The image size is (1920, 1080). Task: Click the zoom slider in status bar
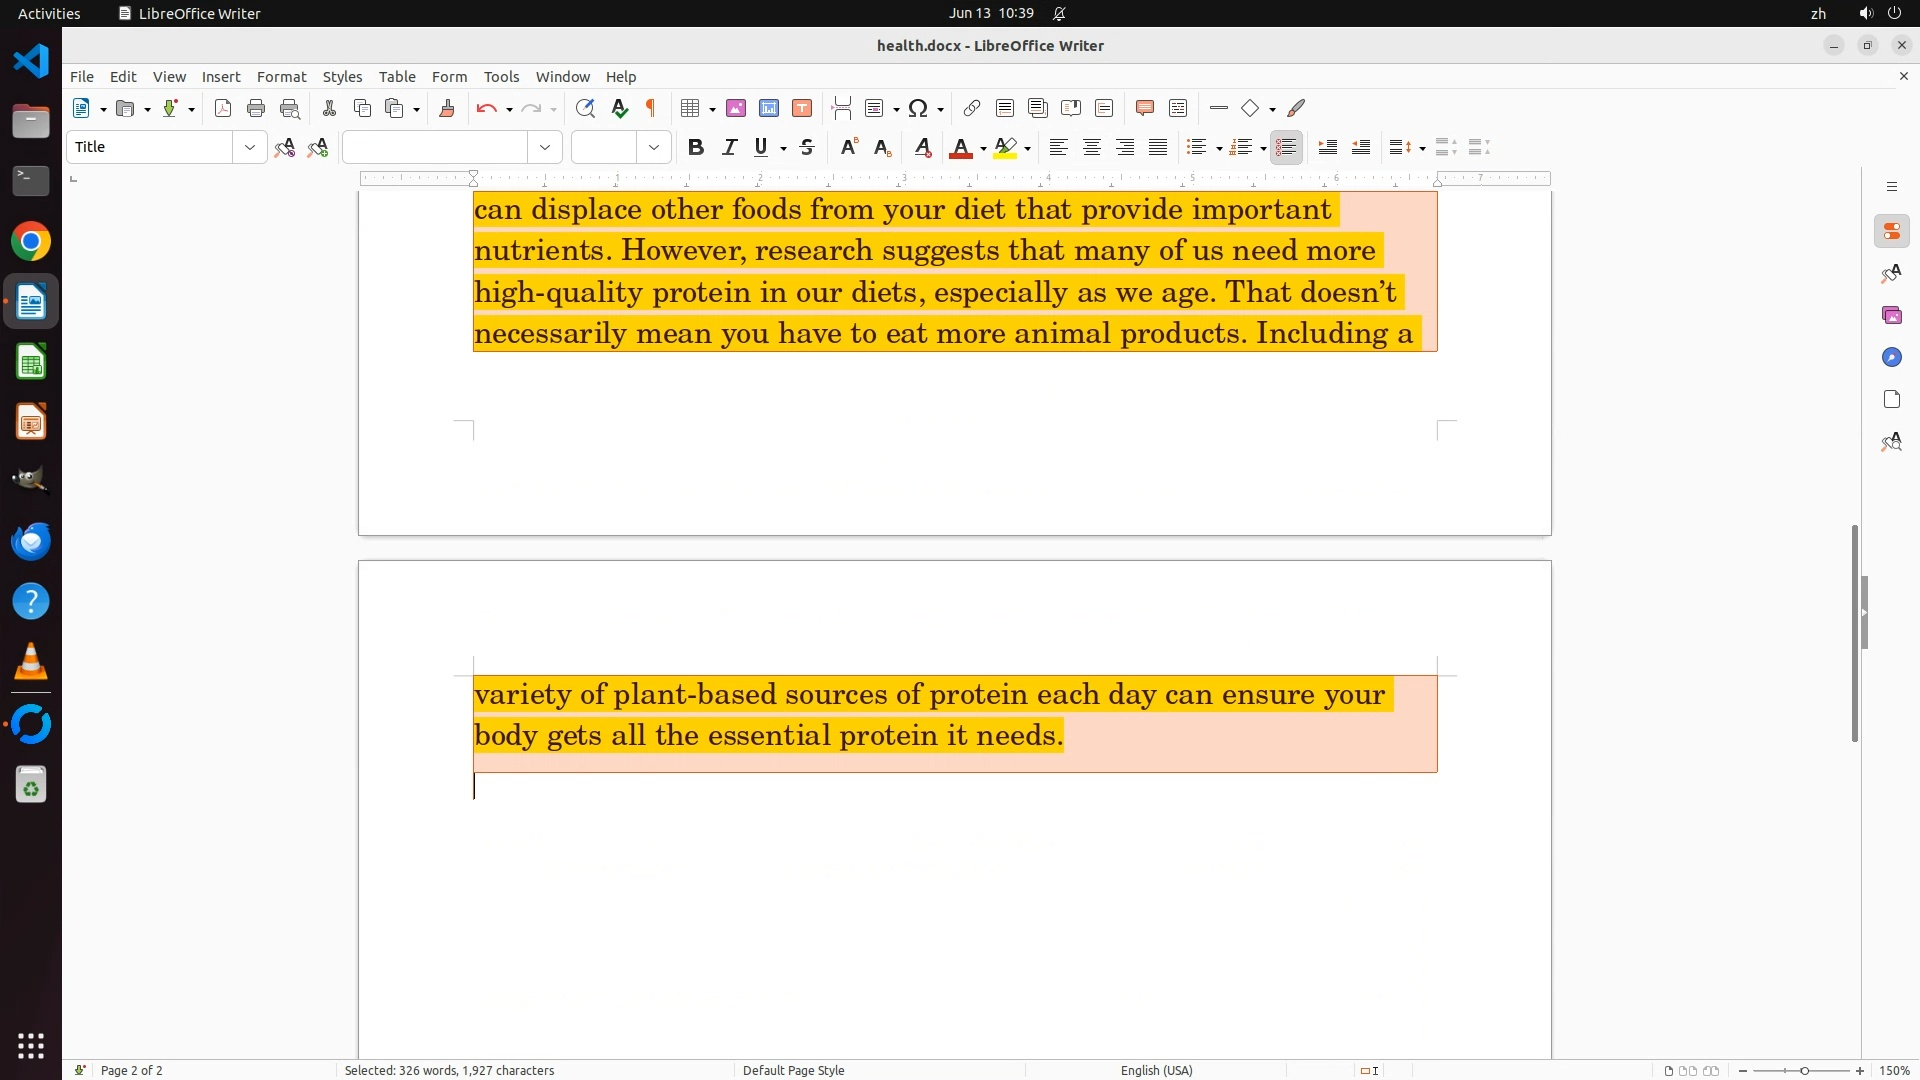(x=1803, y=1070)
